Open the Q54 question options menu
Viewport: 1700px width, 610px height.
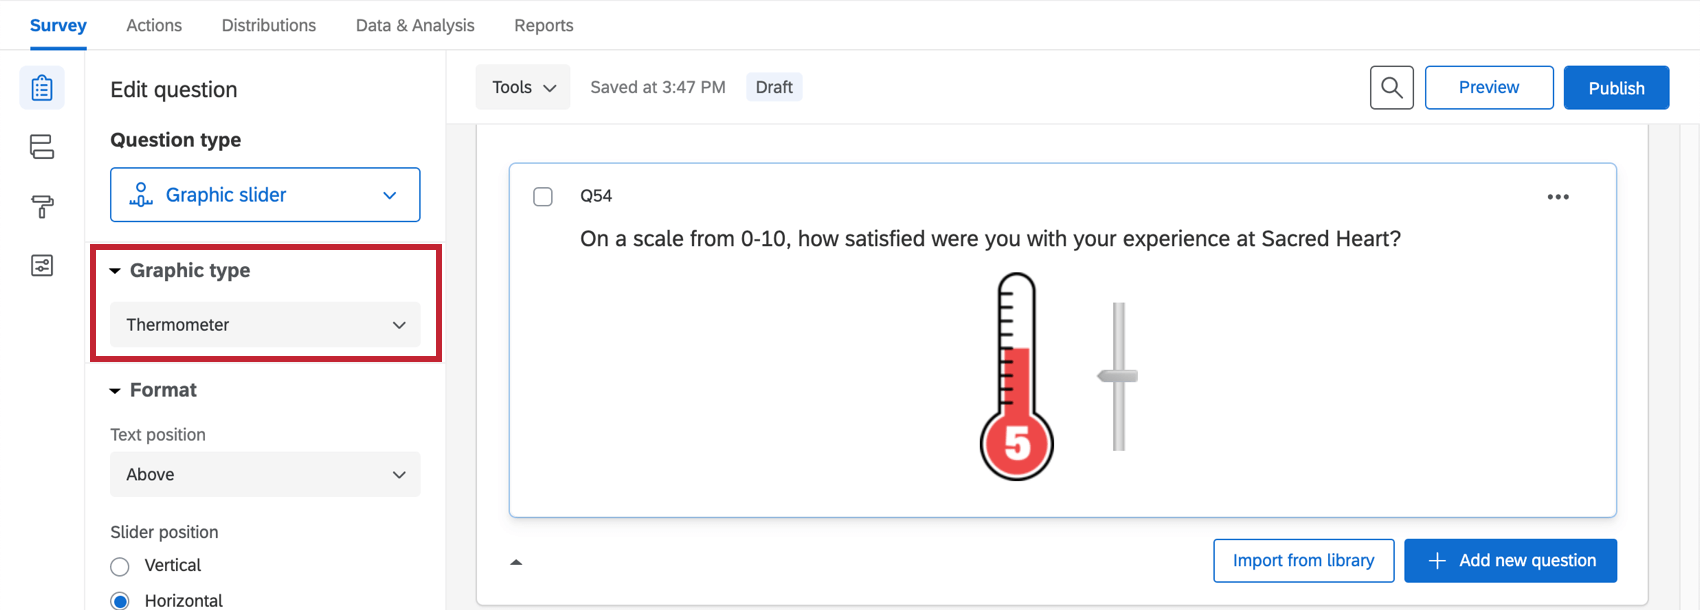click(1558, 196)
